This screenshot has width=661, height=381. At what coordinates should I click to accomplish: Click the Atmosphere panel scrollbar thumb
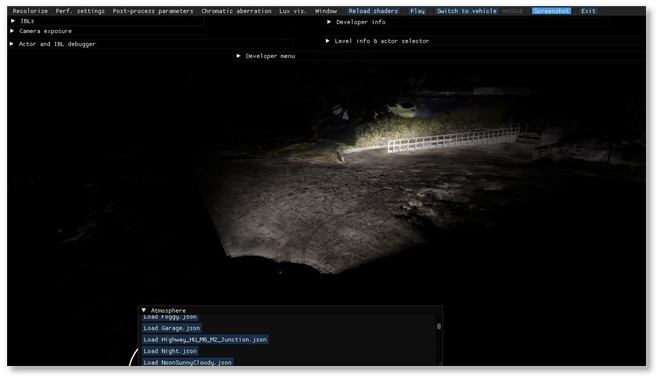tap(439, 326)
